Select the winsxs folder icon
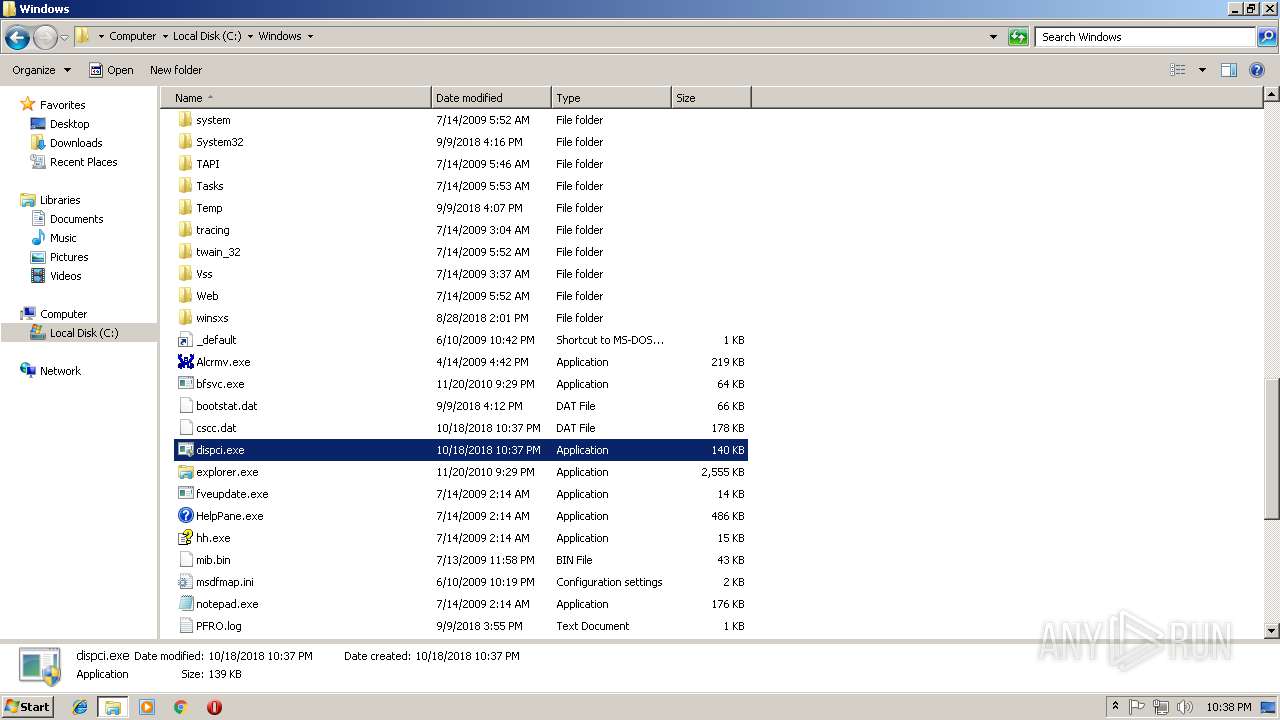Viewport: 1280px width, 720px height. coord(185,318)
